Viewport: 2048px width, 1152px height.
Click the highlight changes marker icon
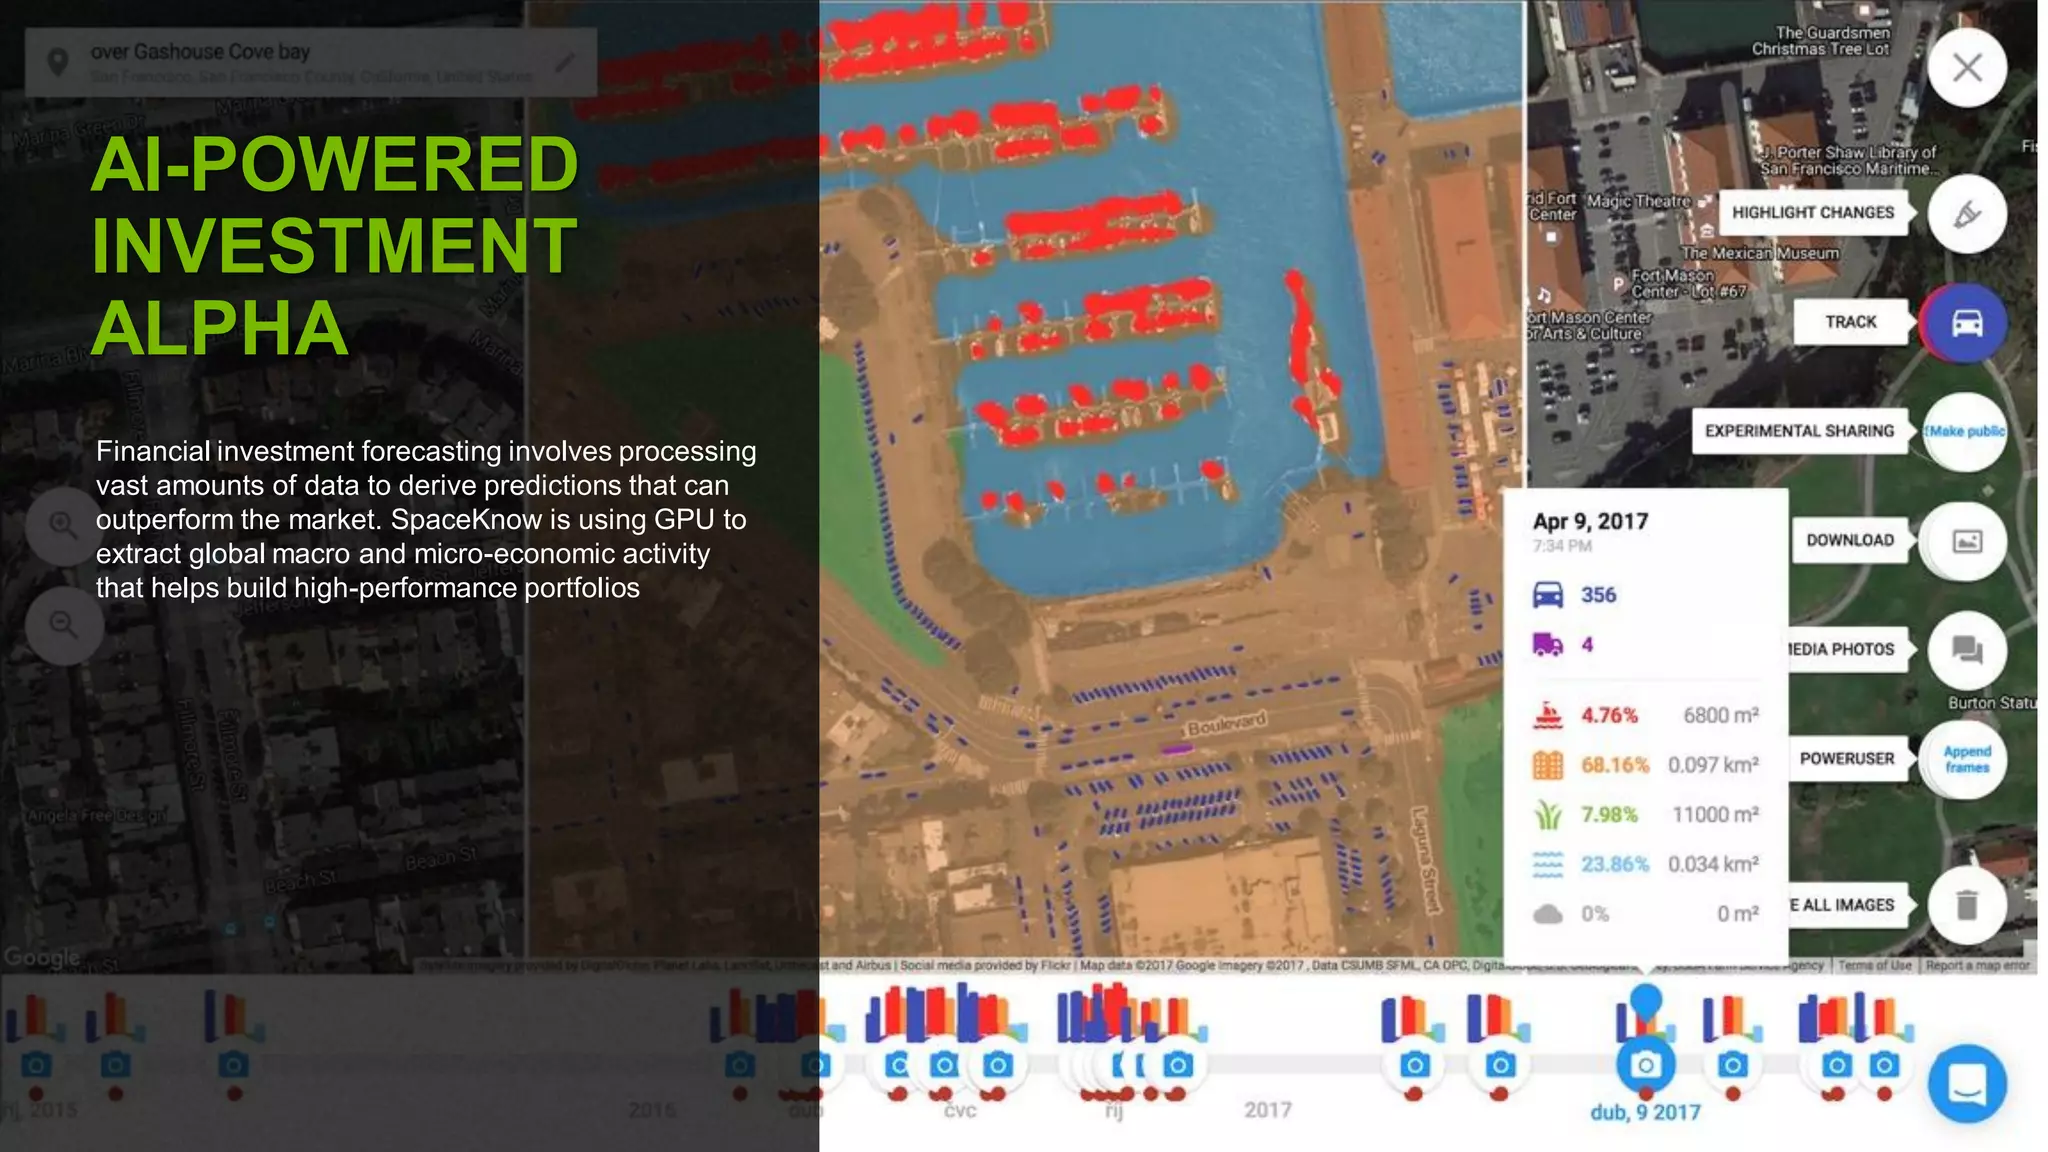tap(1966, 214)
